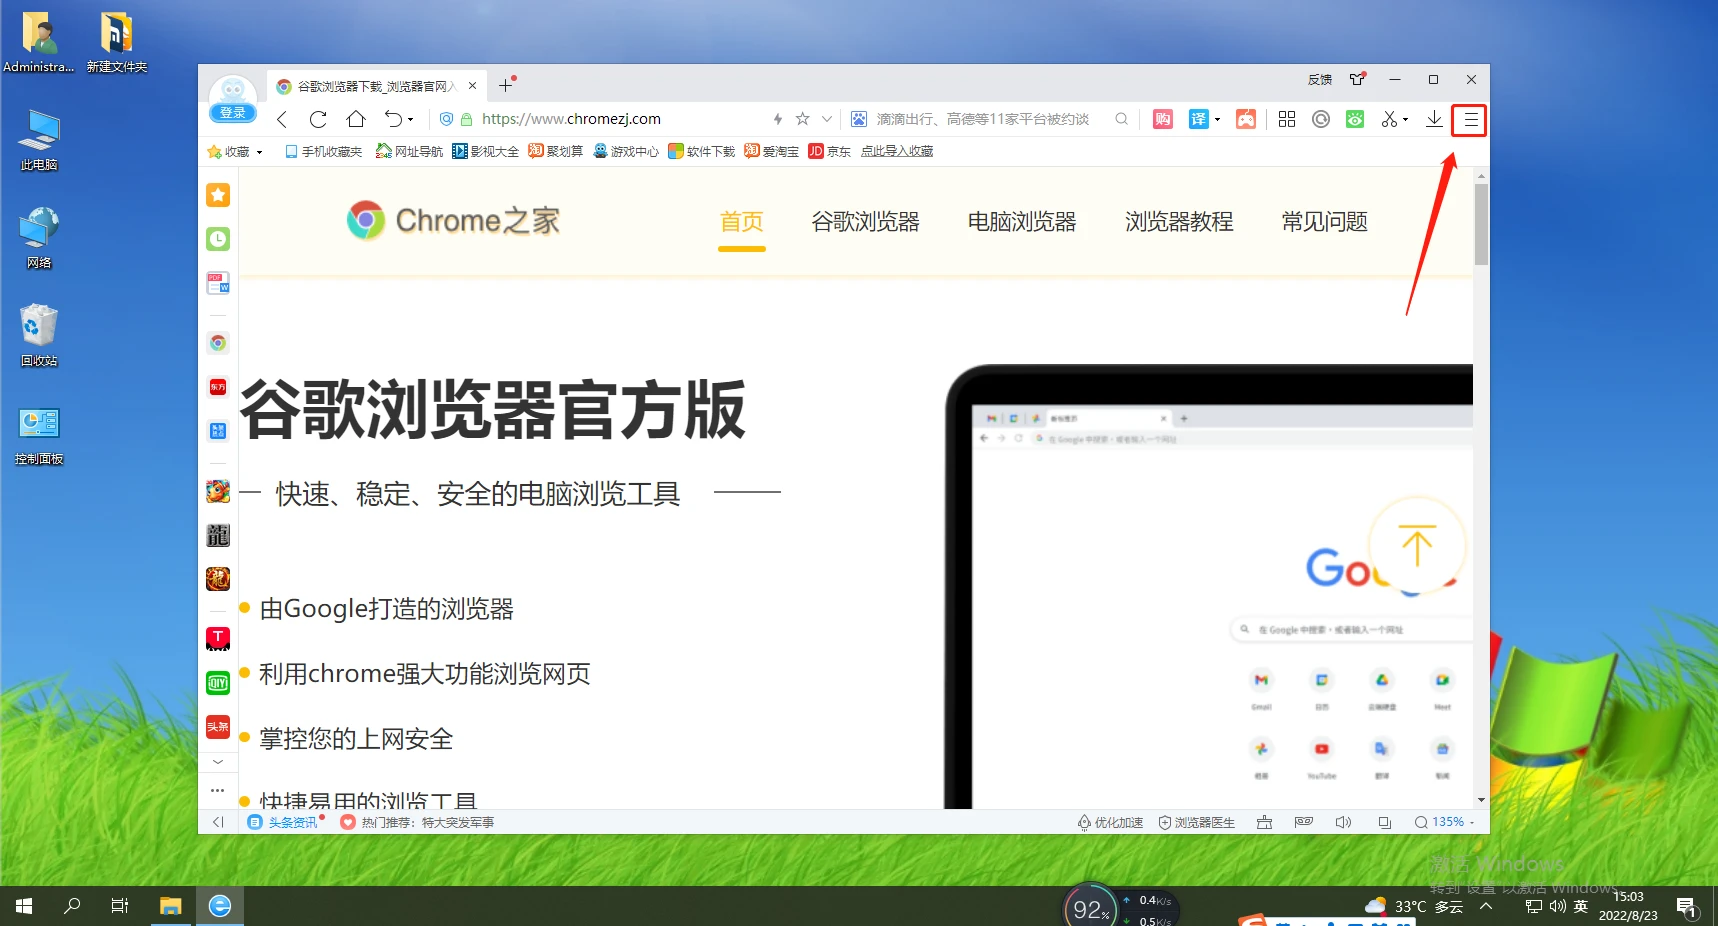This screenshot has width=1718, height=926.
Task: Click the blue translate 译 icon
Action: pos(1198,119)
